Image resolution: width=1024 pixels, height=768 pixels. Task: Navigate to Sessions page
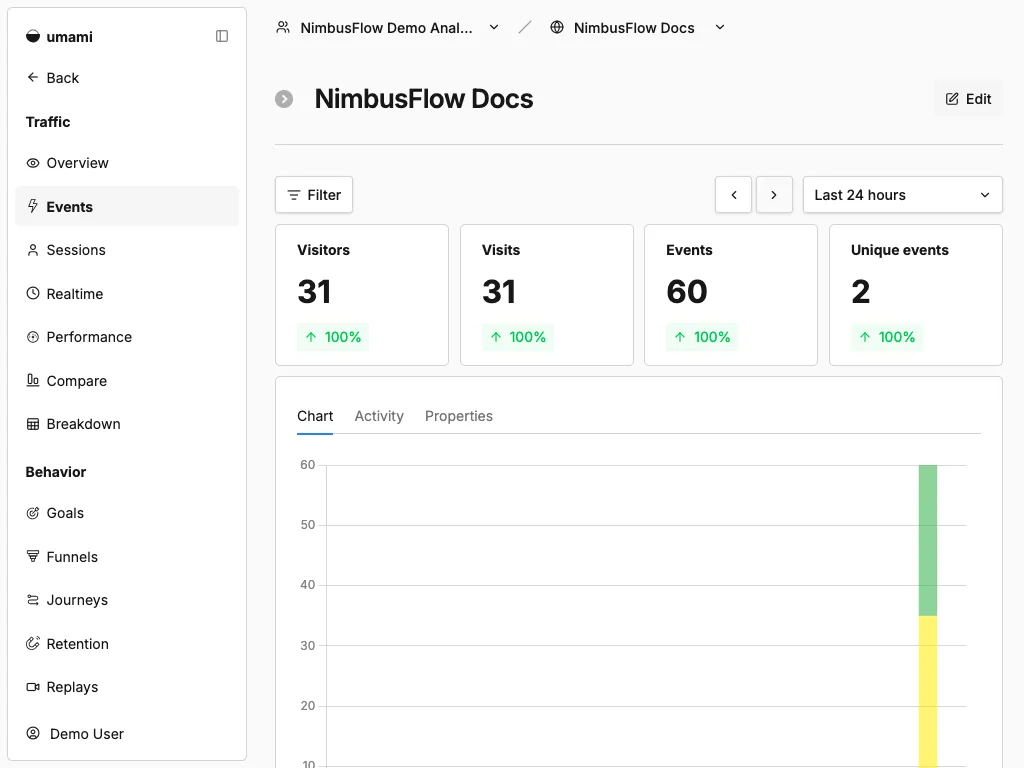[x=127, y=250]
